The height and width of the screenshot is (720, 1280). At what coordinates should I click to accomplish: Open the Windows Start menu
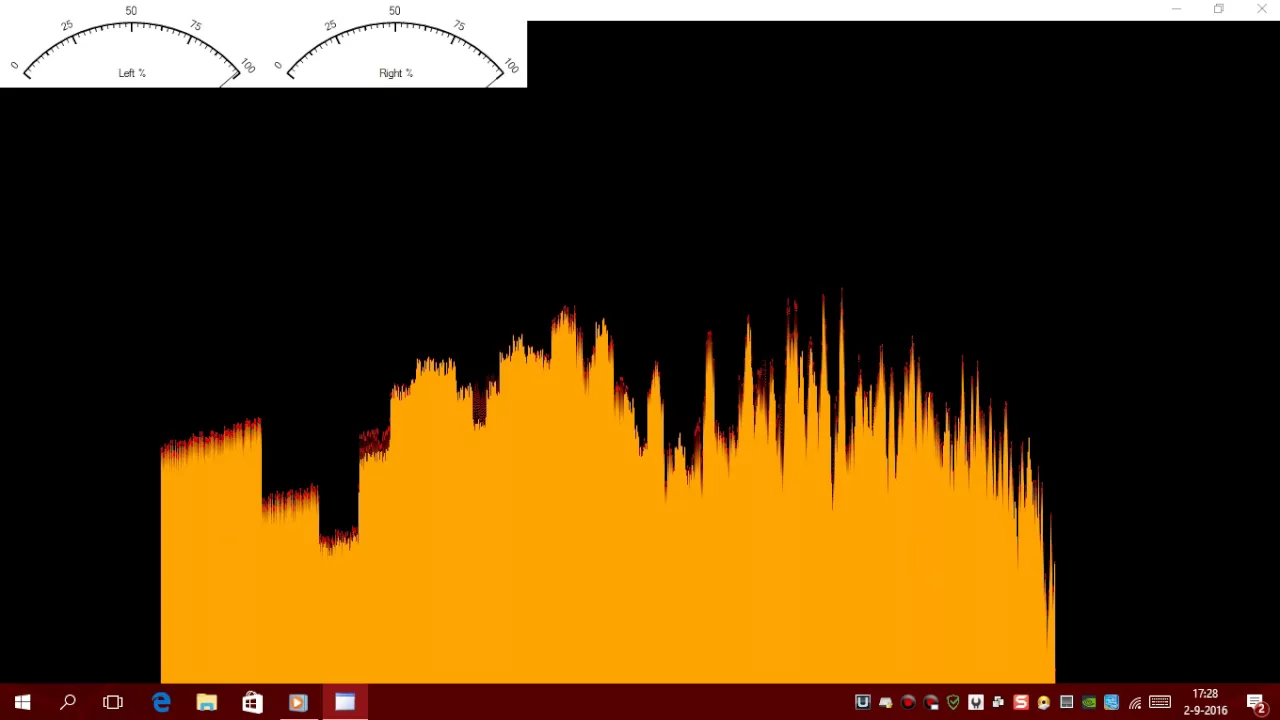pyautogui.click(x=22, y=703)
